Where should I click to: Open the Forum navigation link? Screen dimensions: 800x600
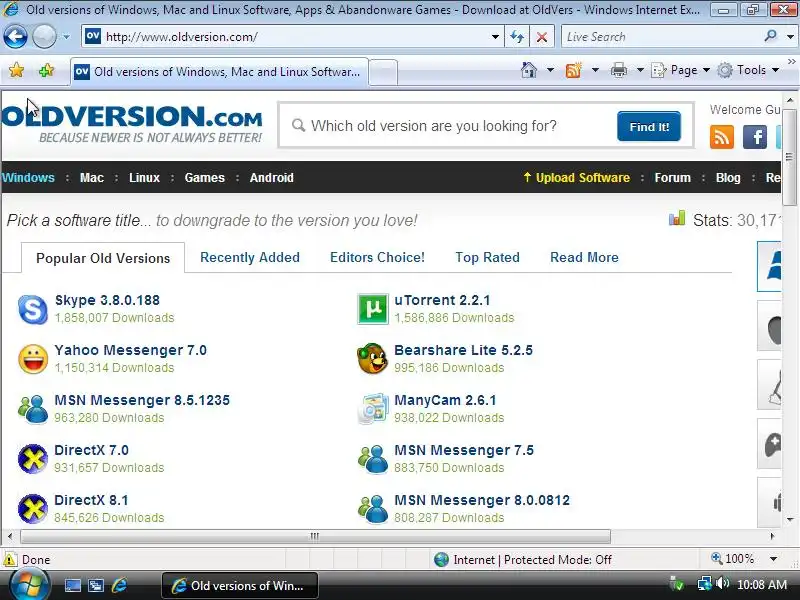coord(672,178)
